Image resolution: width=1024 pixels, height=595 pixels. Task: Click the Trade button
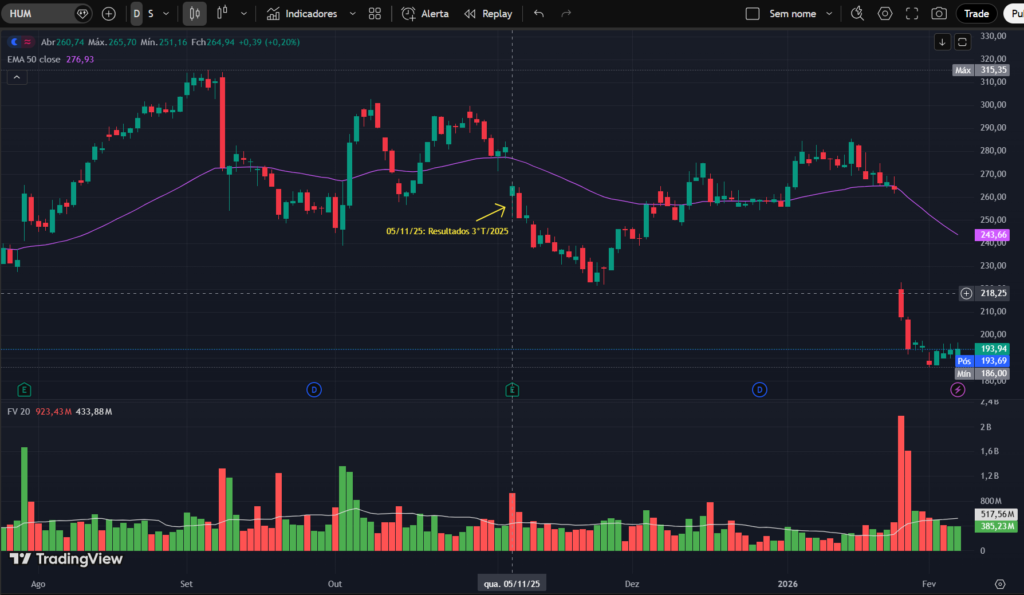[x=977, y=13]
